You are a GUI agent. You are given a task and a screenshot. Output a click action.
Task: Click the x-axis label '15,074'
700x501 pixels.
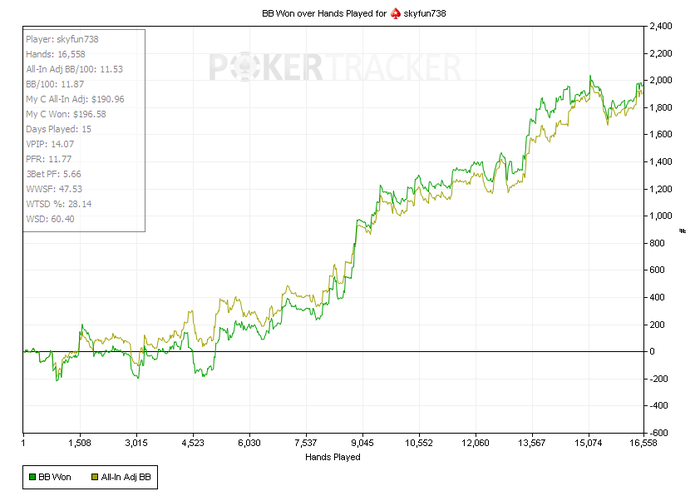point(588,443)
